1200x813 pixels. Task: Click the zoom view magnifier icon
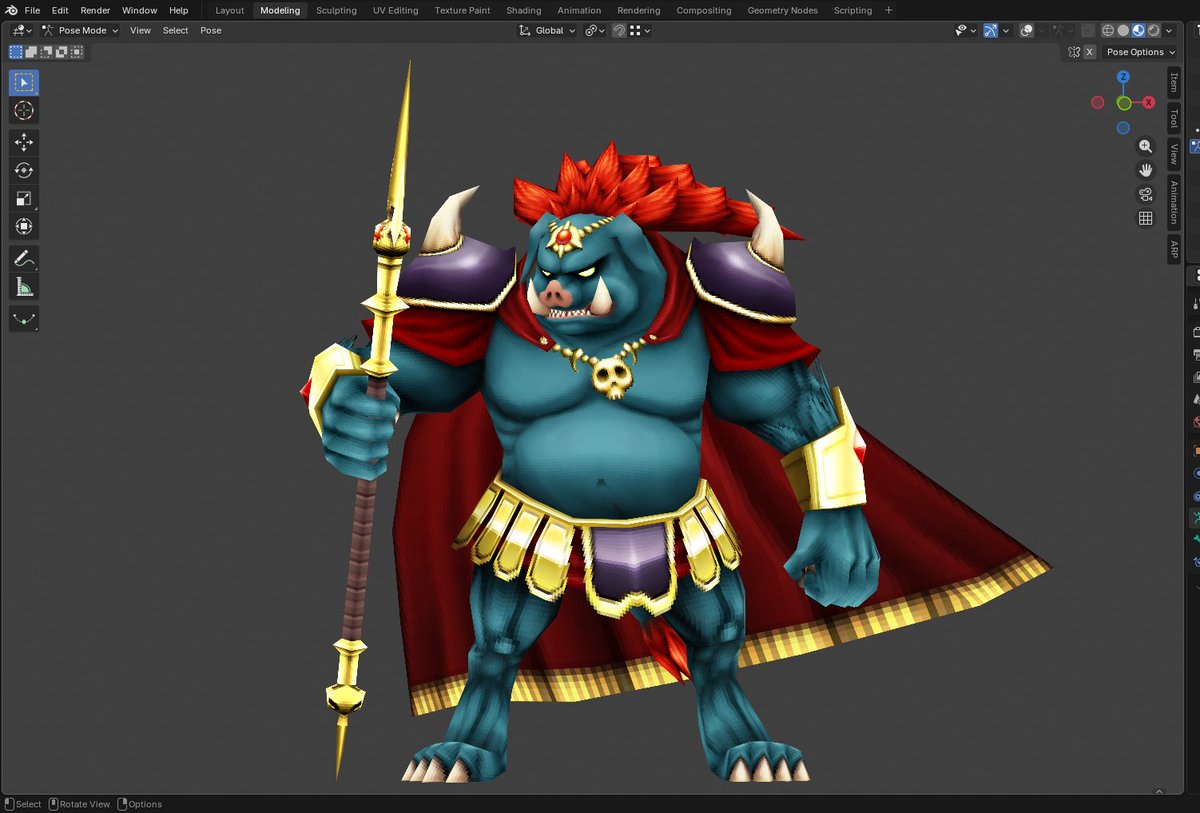(1146, 146)
